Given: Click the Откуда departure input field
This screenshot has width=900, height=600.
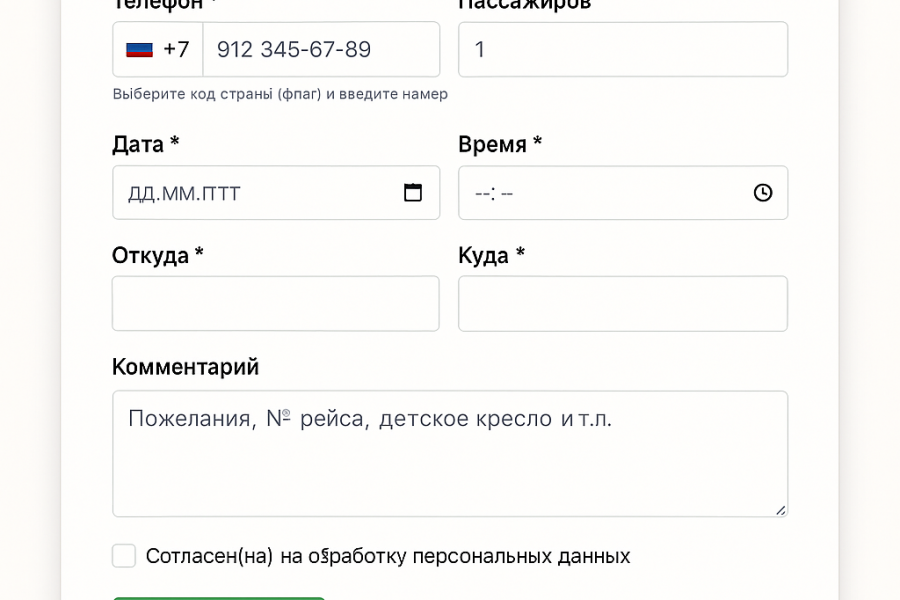Looking at the screenshot, I should click(275, 304).
